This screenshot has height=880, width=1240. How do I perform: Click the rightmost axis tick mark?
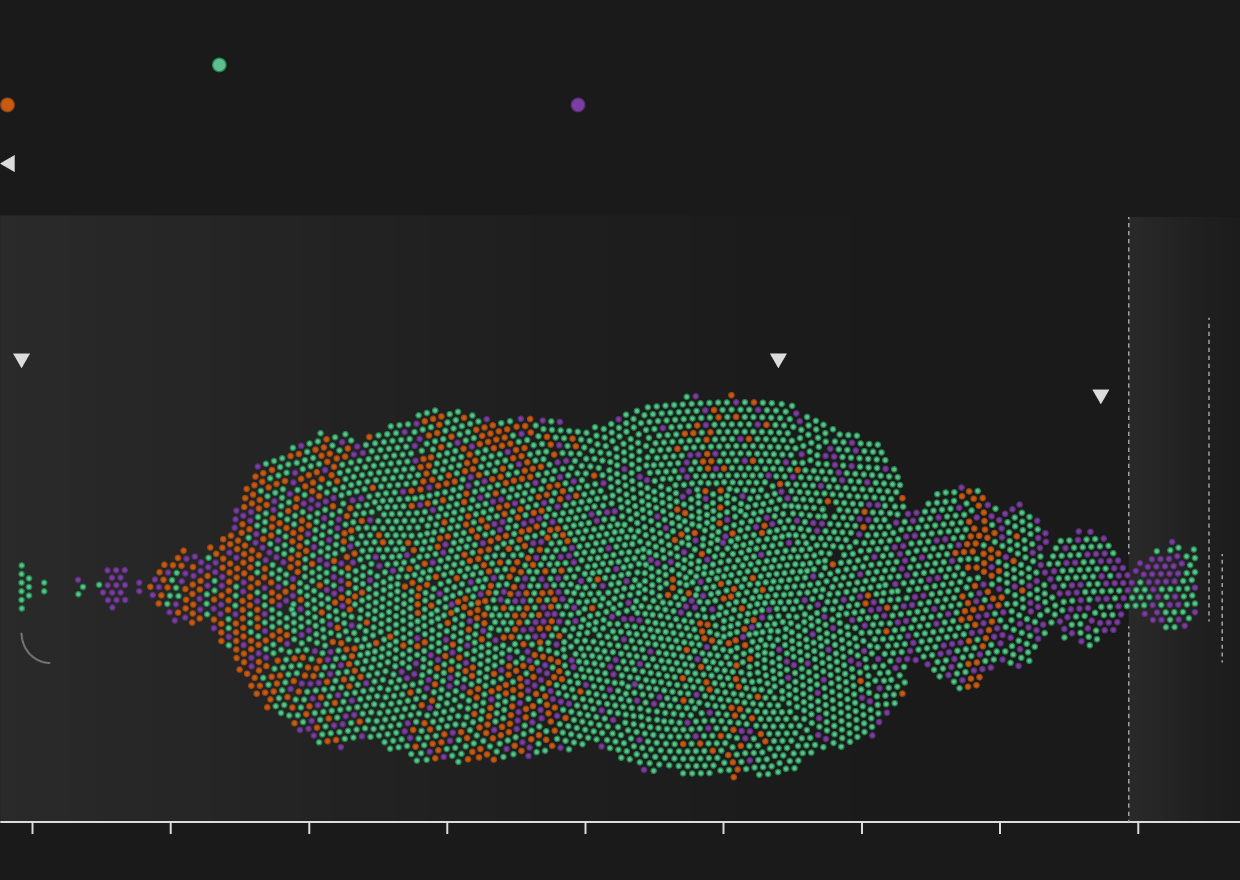coord(1138,827)
